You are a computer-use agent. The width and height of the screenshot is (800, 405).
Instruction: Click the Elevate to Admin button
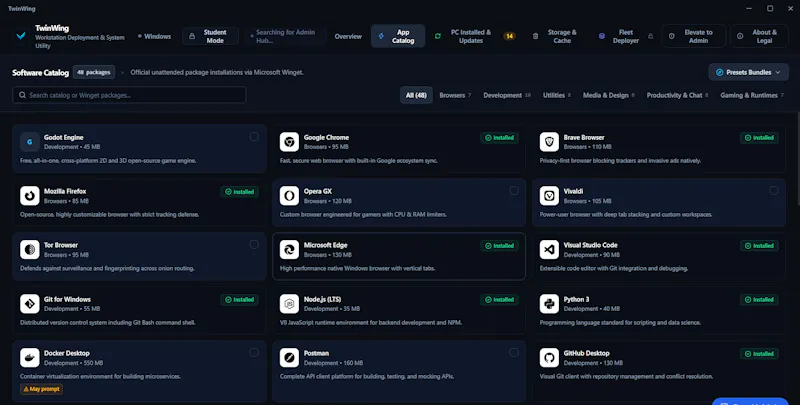[694, 36]
